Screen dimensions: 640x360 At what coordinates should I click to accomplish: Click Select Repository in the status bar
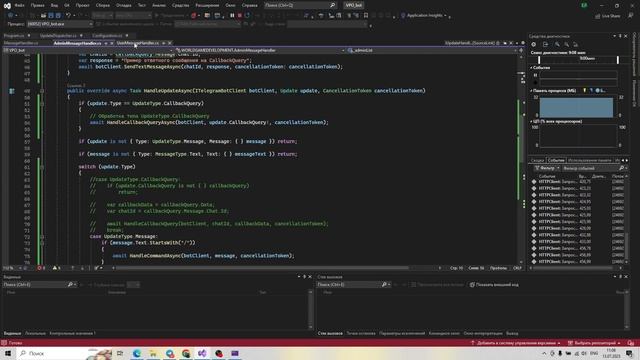click(x=594, y=343)
